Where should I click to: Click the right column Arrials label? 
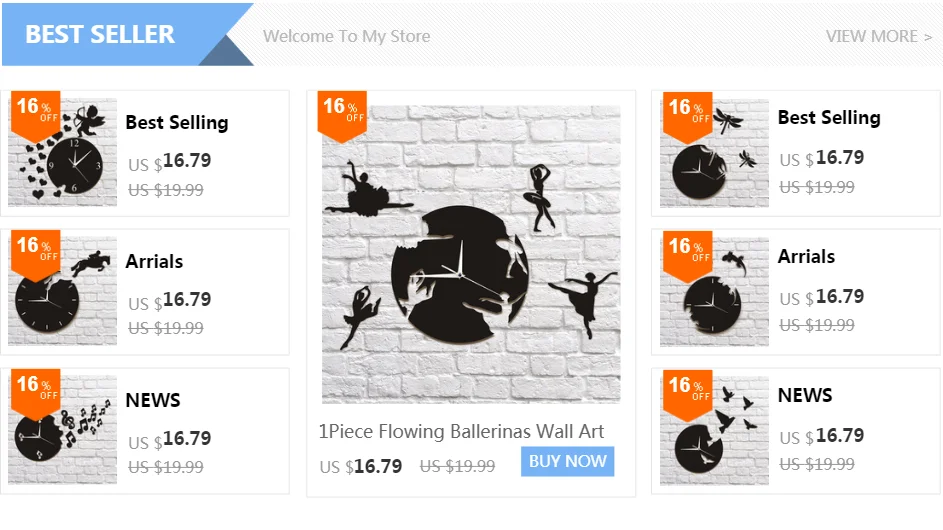806,257
